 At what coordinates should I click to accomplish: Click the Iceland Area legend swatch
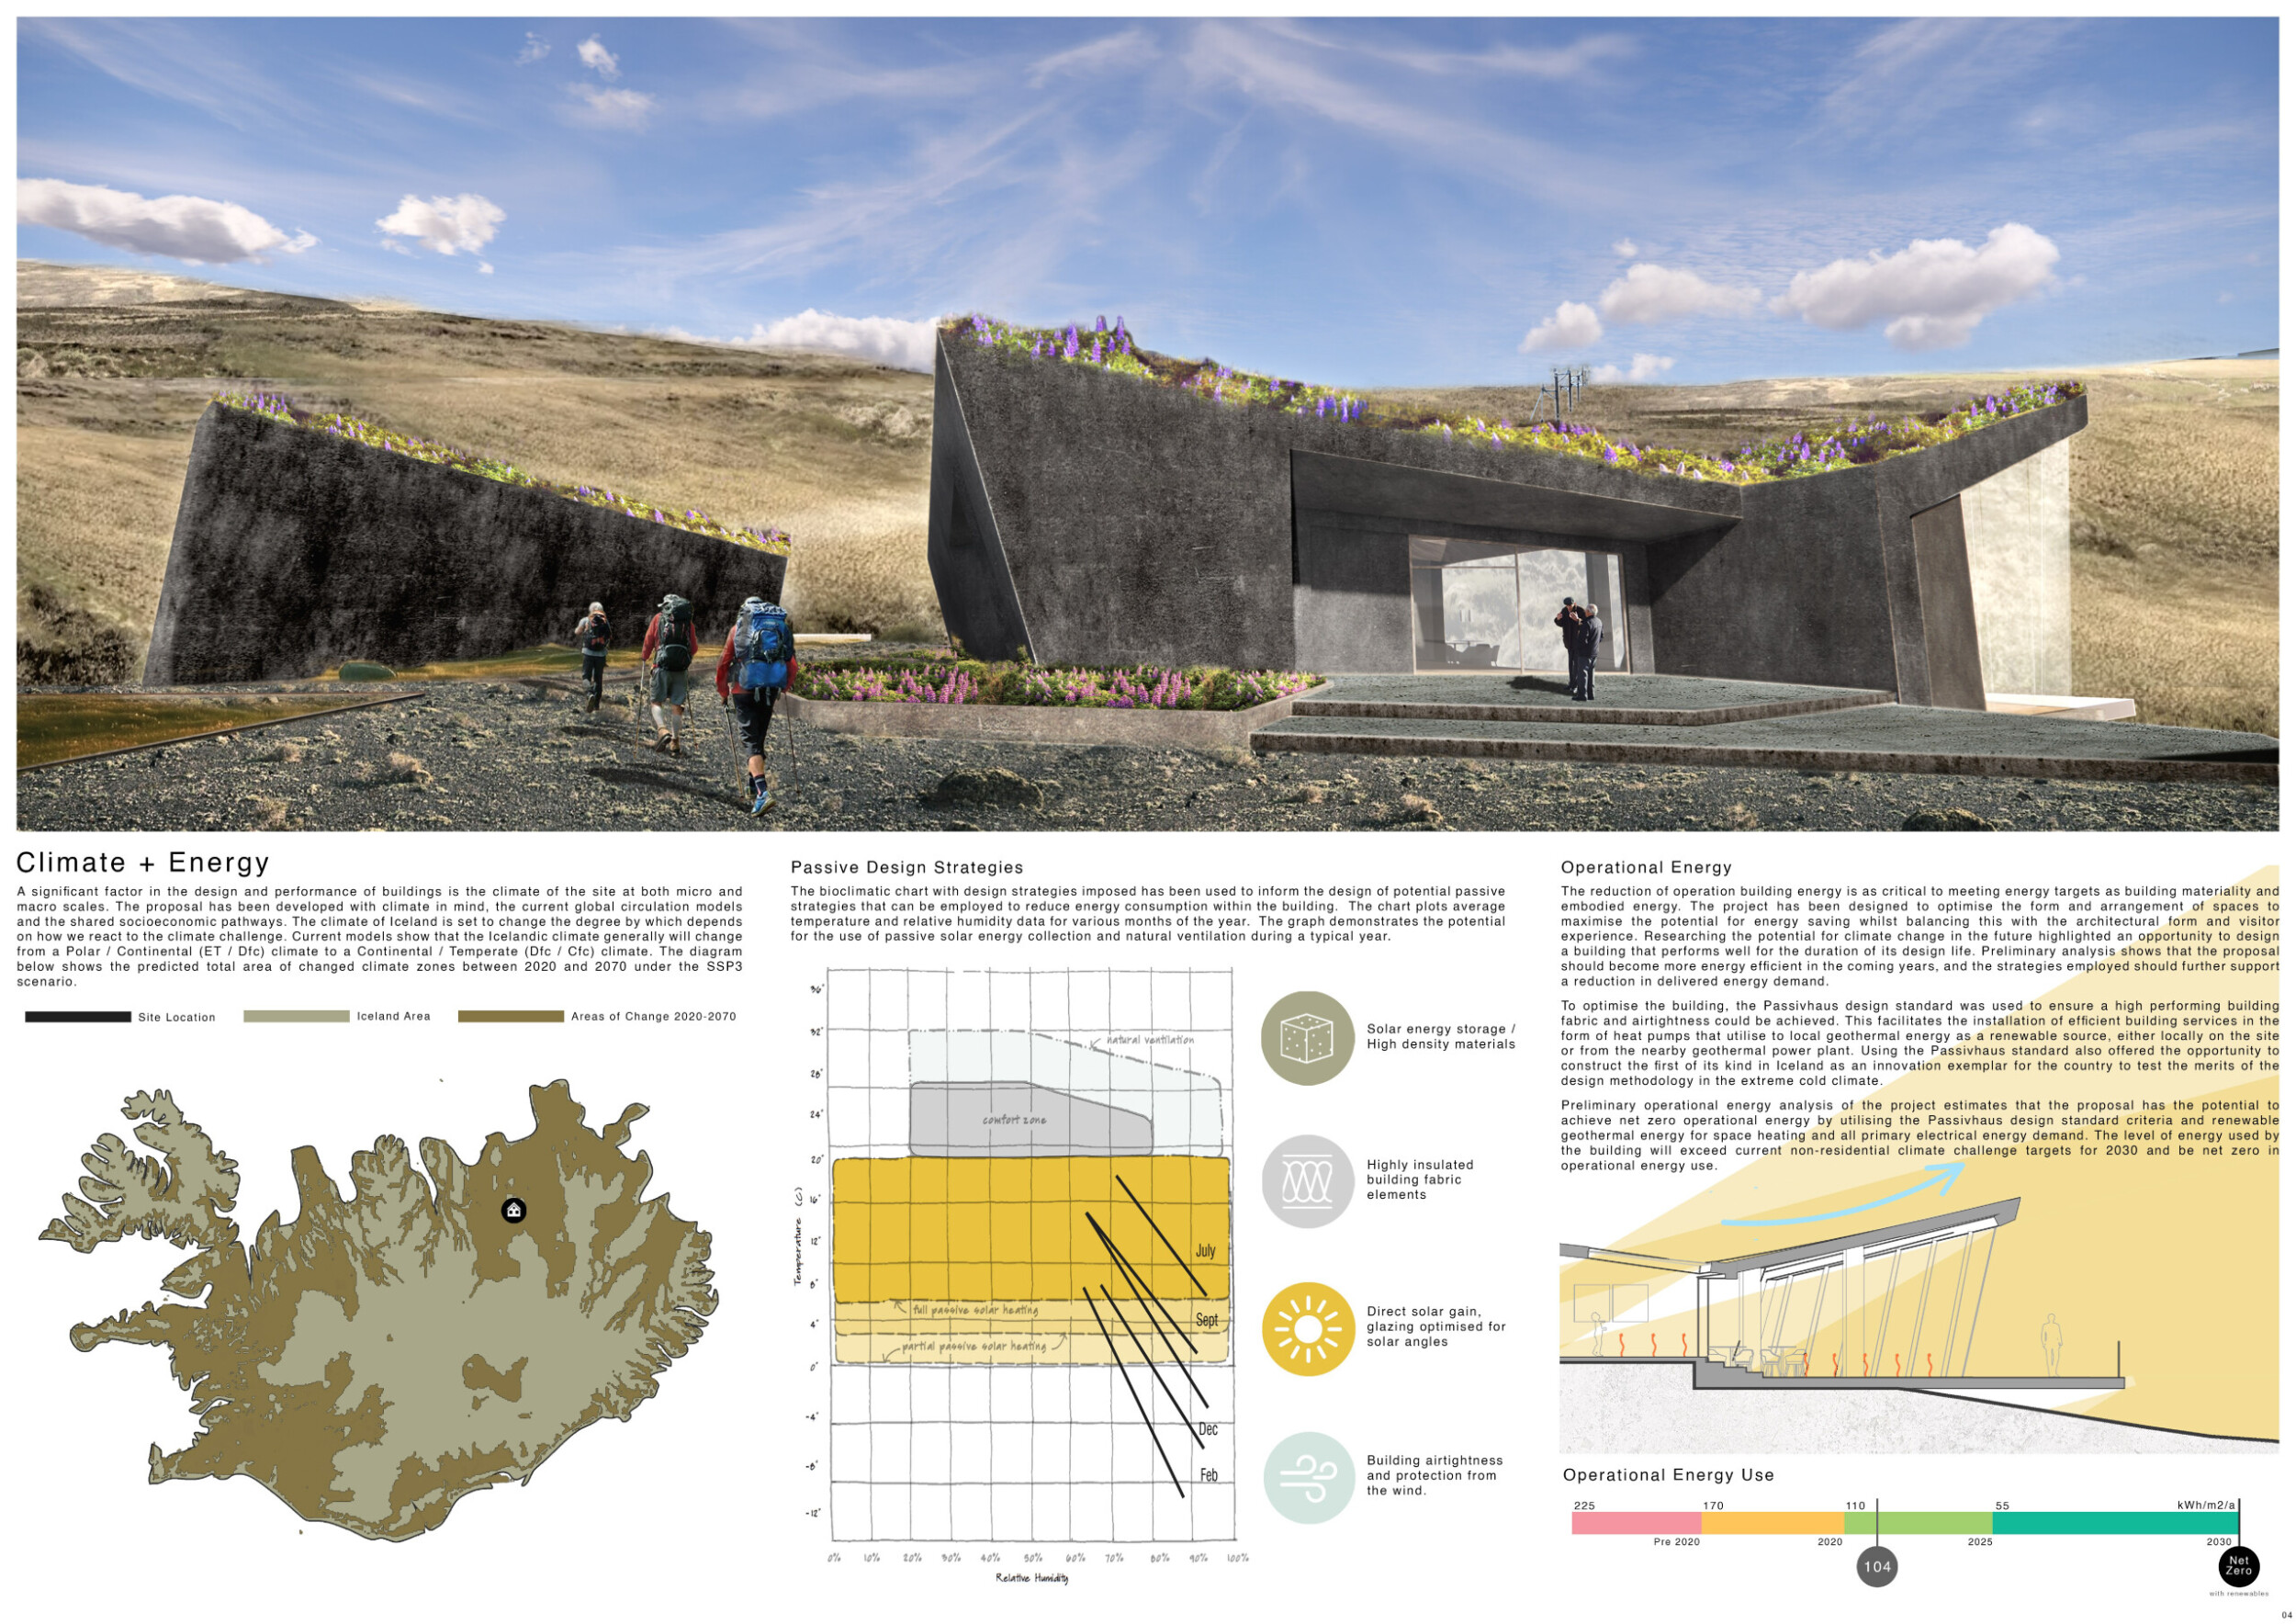pos(296,1016)
